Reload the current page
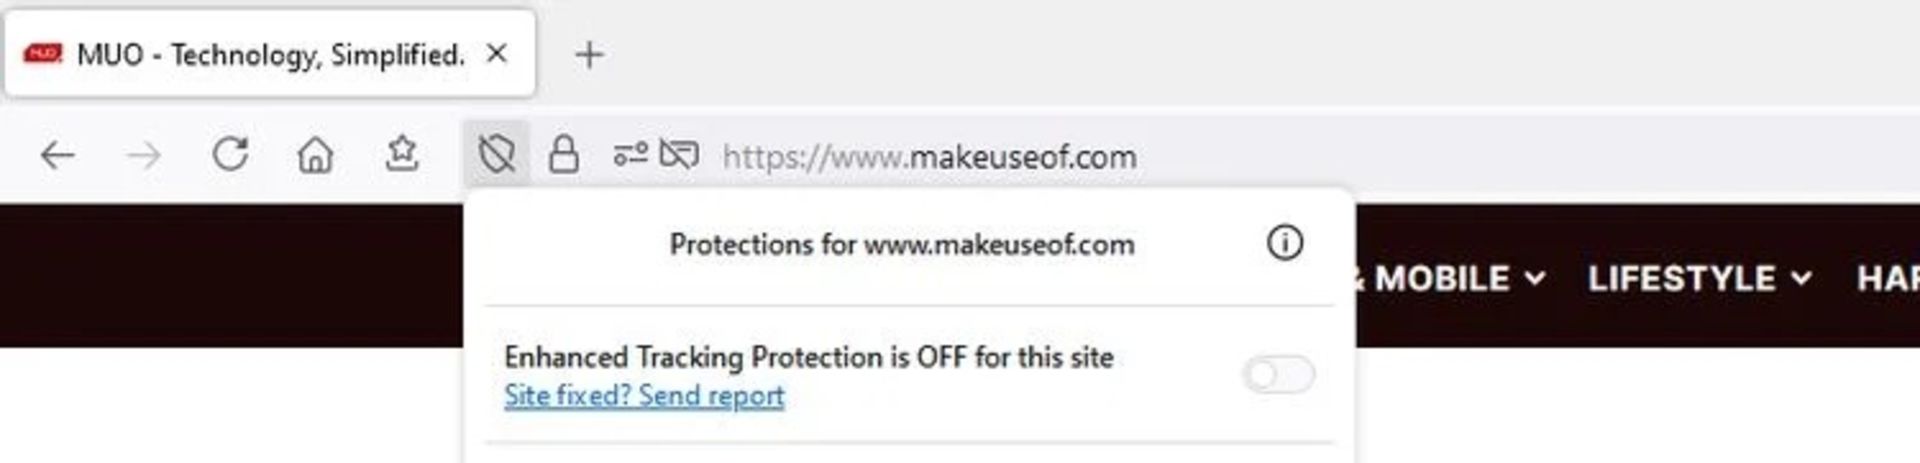The image size is (1920, 463). coord(230,155)
